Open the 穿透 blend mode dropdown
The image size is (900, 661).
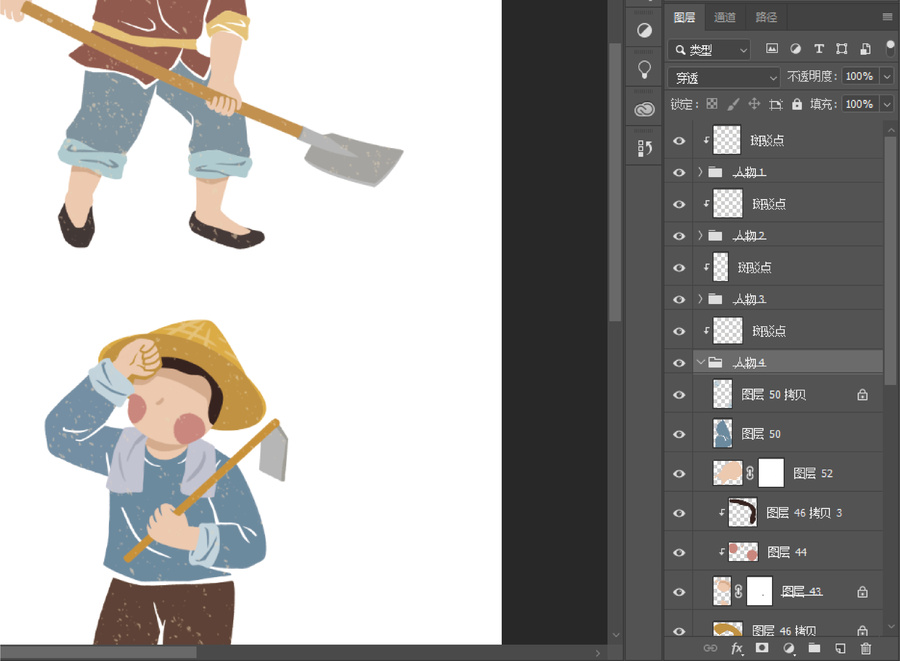click(724, 77)
